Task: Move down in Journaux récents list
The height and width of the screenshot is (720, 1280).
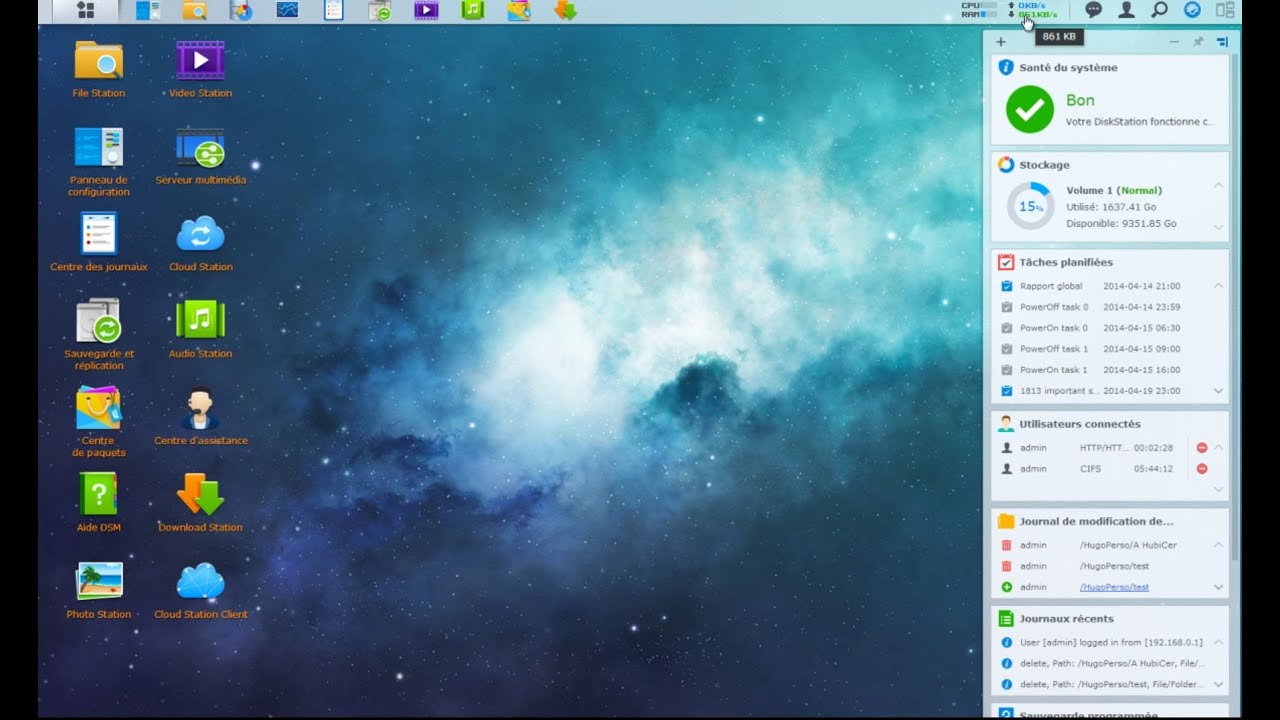Action: coord(1218,685)
